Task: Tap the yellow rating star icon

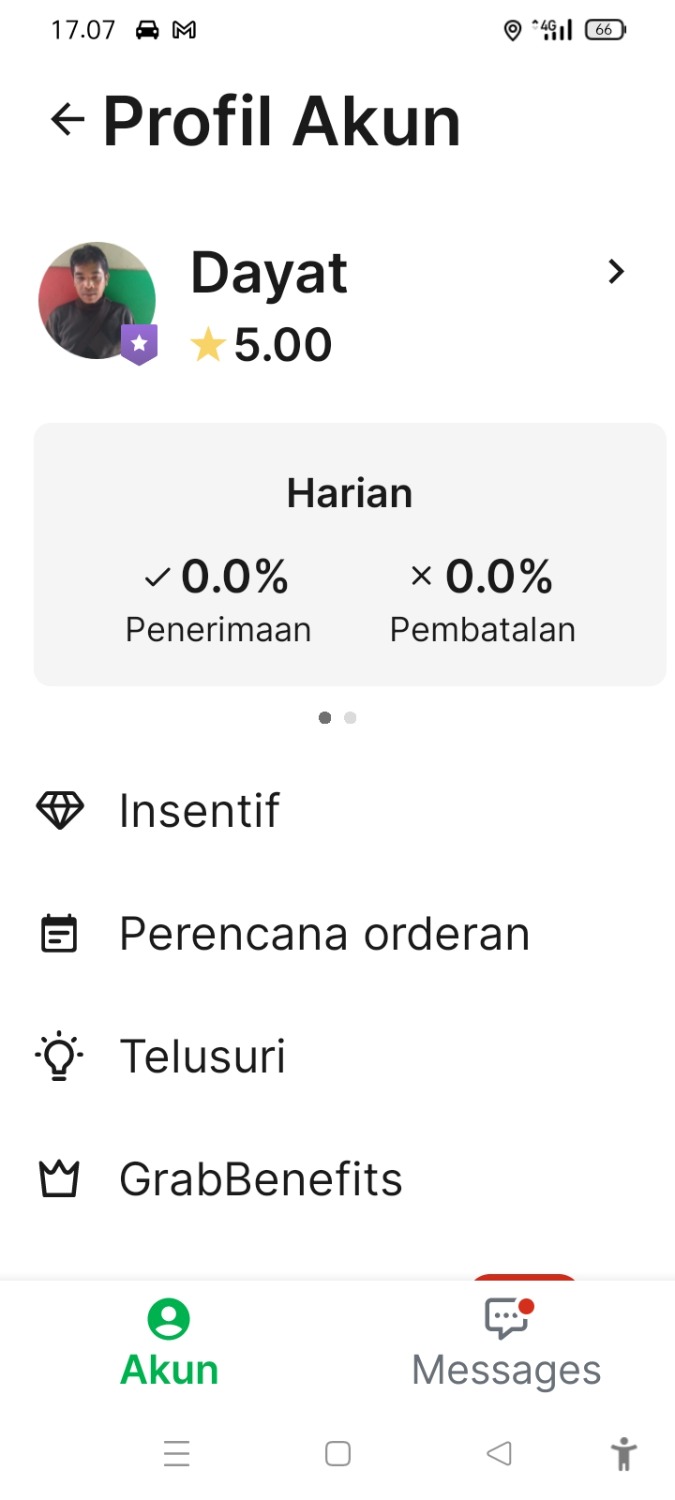Action: tap(207, 345)
